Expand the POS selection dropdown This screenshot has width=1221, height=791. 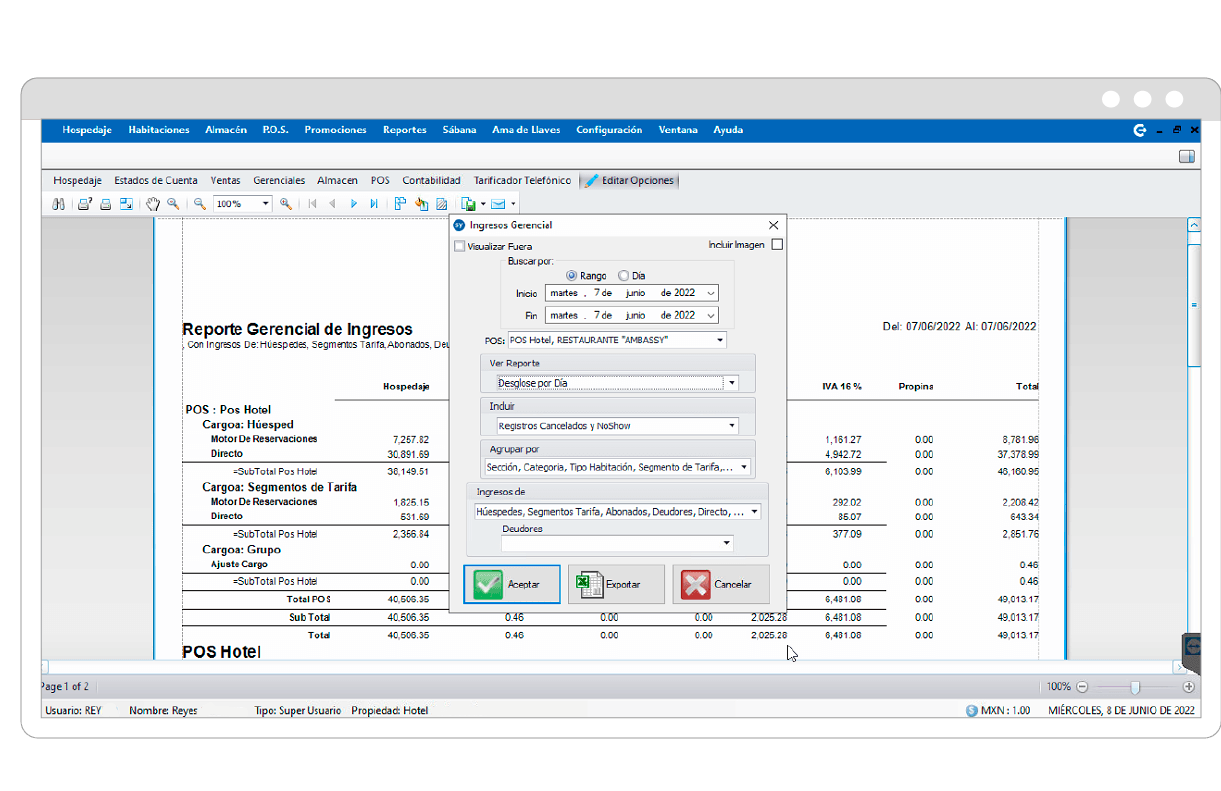pyautogui.click(x=716, y=339)
